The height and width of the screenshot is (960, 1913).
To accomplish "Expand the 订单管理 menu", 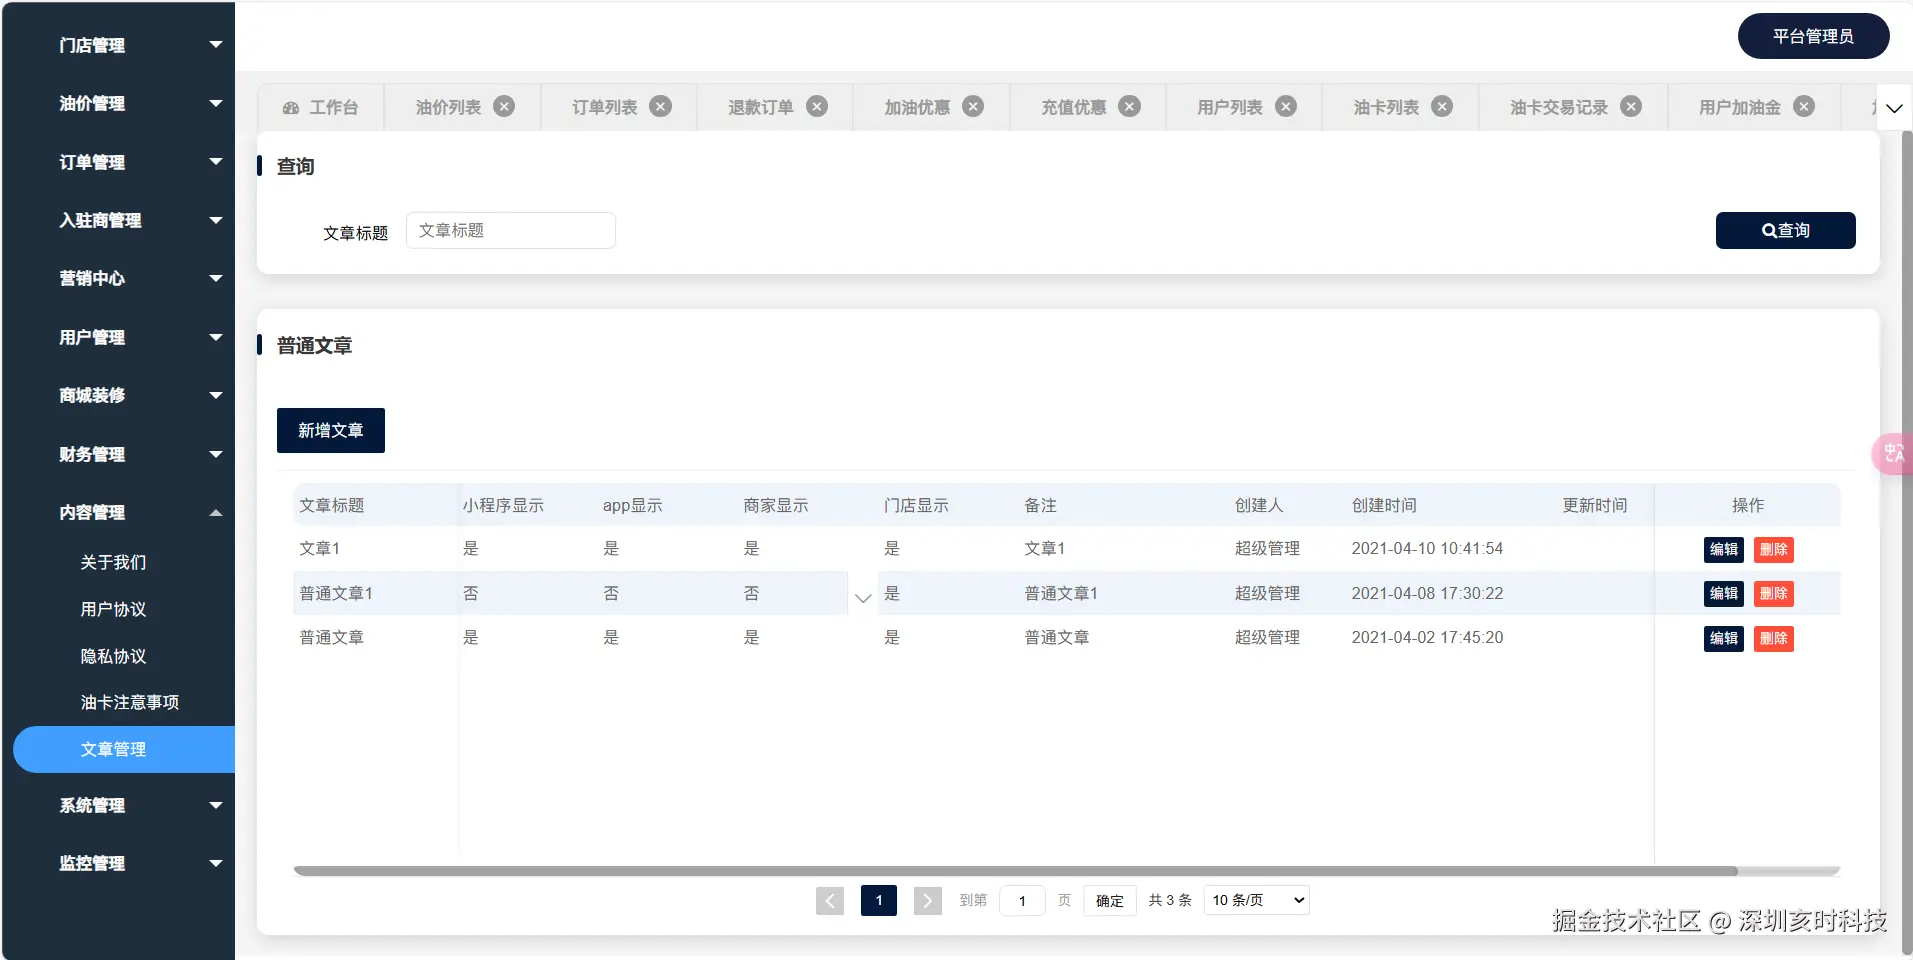I will 118,162.
